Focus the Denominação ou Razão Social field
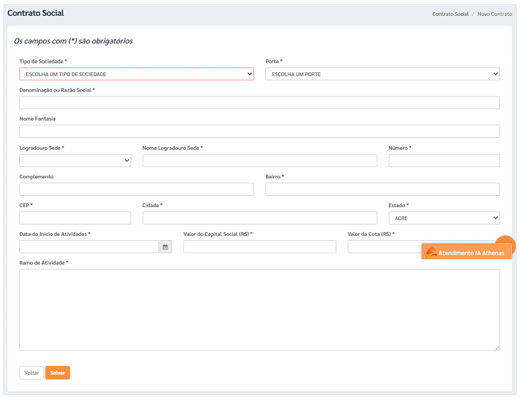The height and width of the screenshot is (398, 521). pos(259,103)
